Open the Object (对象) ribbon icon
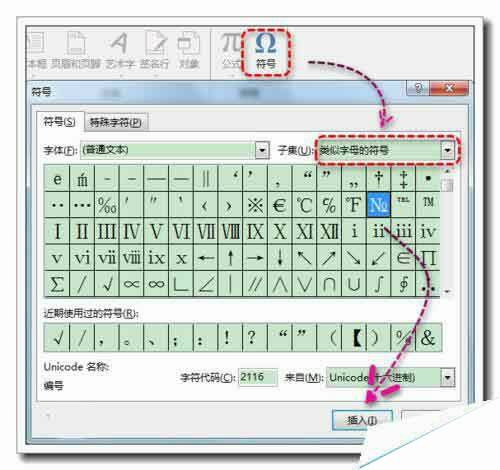This screenshot has height=470, width=500. [189, 51]
